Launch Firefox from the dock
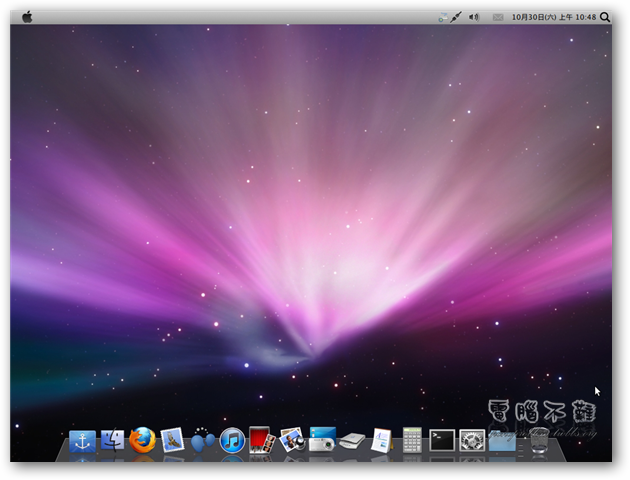 click(x=143, y=440)
